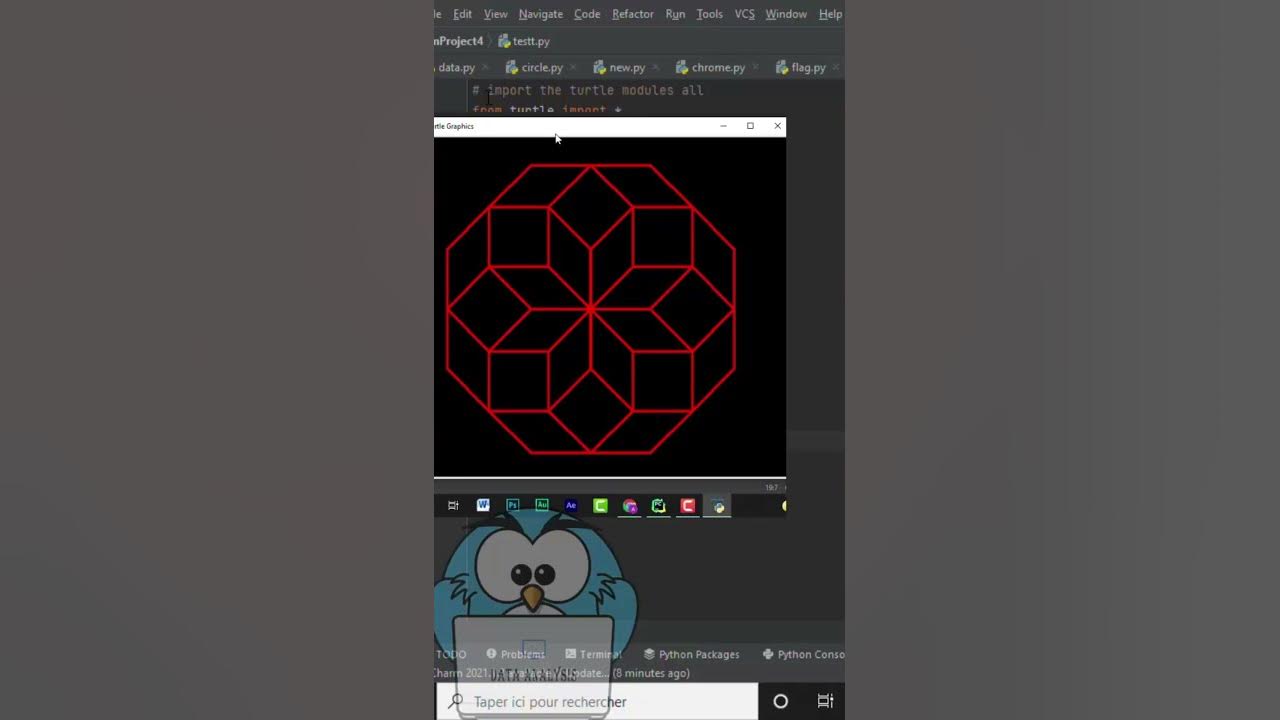The image size is (1280, 720).
Task: Click testt.py in the breadcrumb
Action: click(531, 41)
